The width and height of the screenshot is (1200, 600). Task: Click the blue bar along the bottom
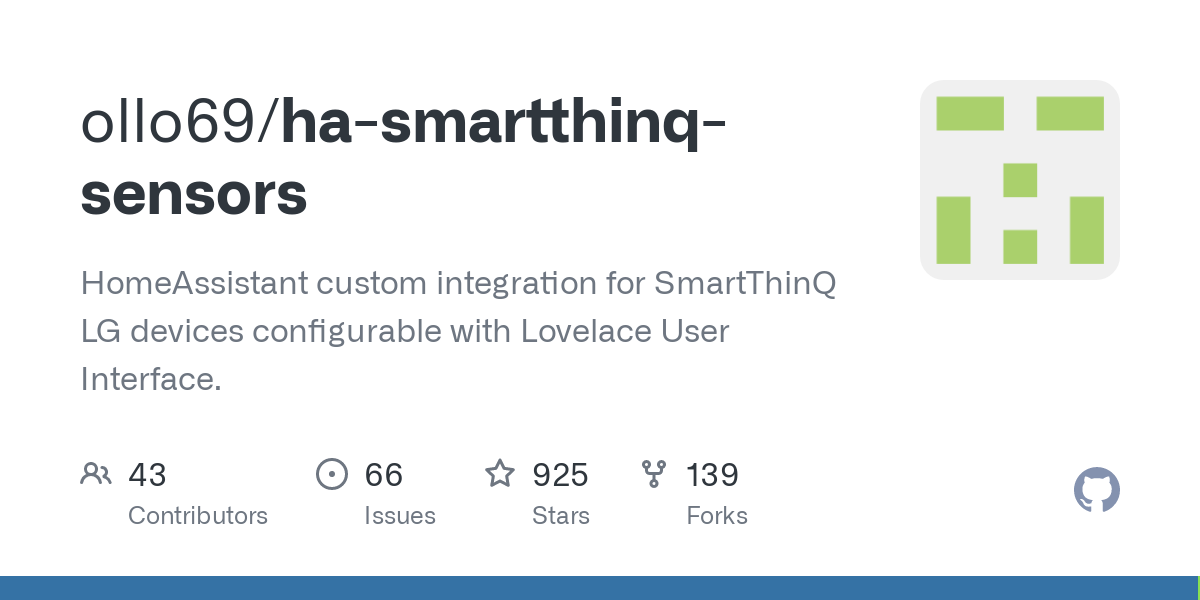point(600,588)
